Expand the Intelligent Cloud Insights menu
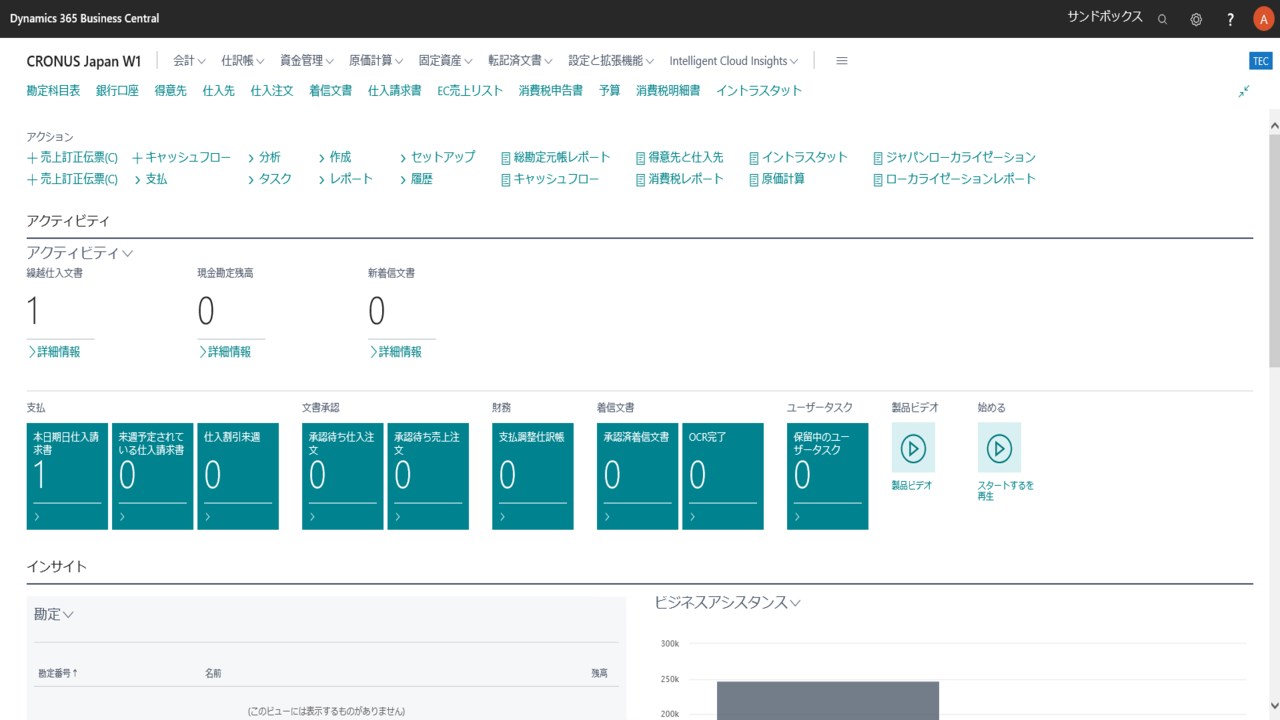 [734, 61]
